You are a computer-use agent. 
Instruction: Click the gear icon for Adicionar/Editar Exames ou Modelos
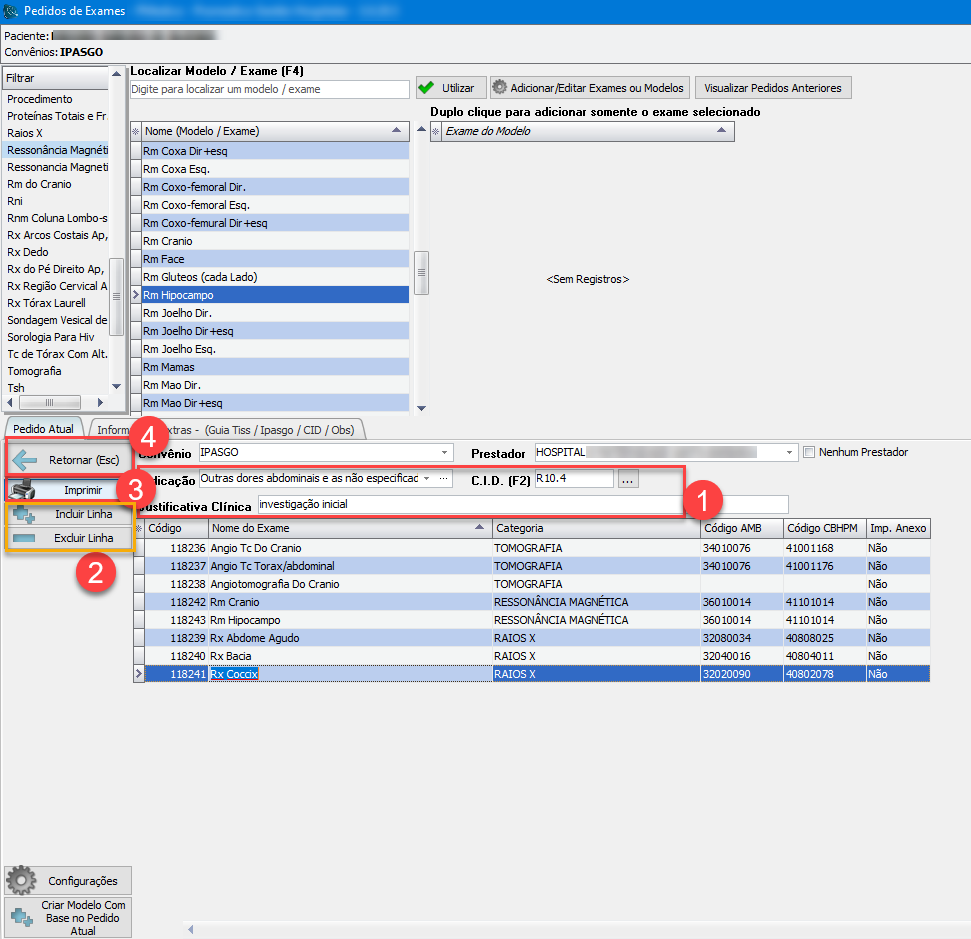500,88
